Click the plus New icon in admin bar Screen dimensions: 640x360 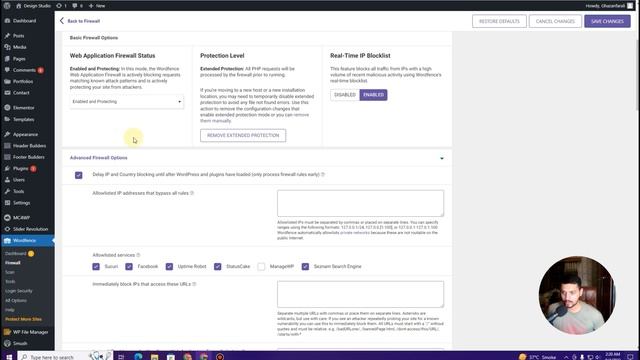click(91, 6)
